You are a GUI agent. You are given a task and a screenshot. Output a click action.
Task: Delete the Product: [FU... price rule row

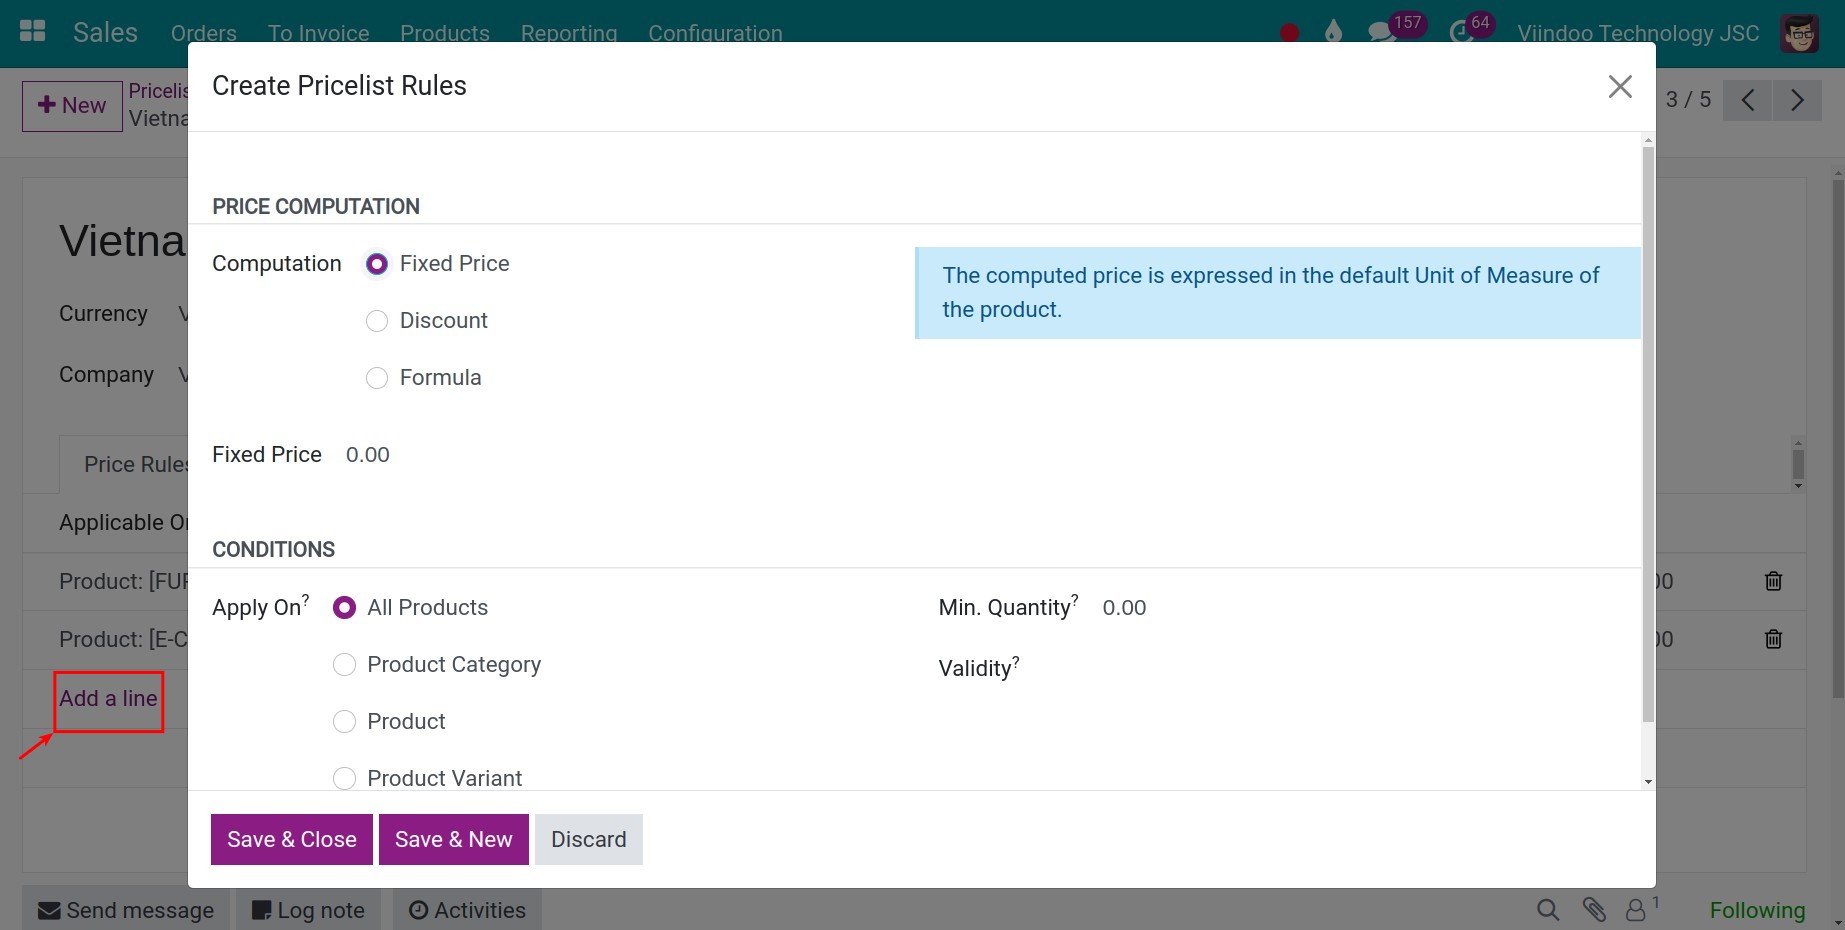tap(1773, 581)
